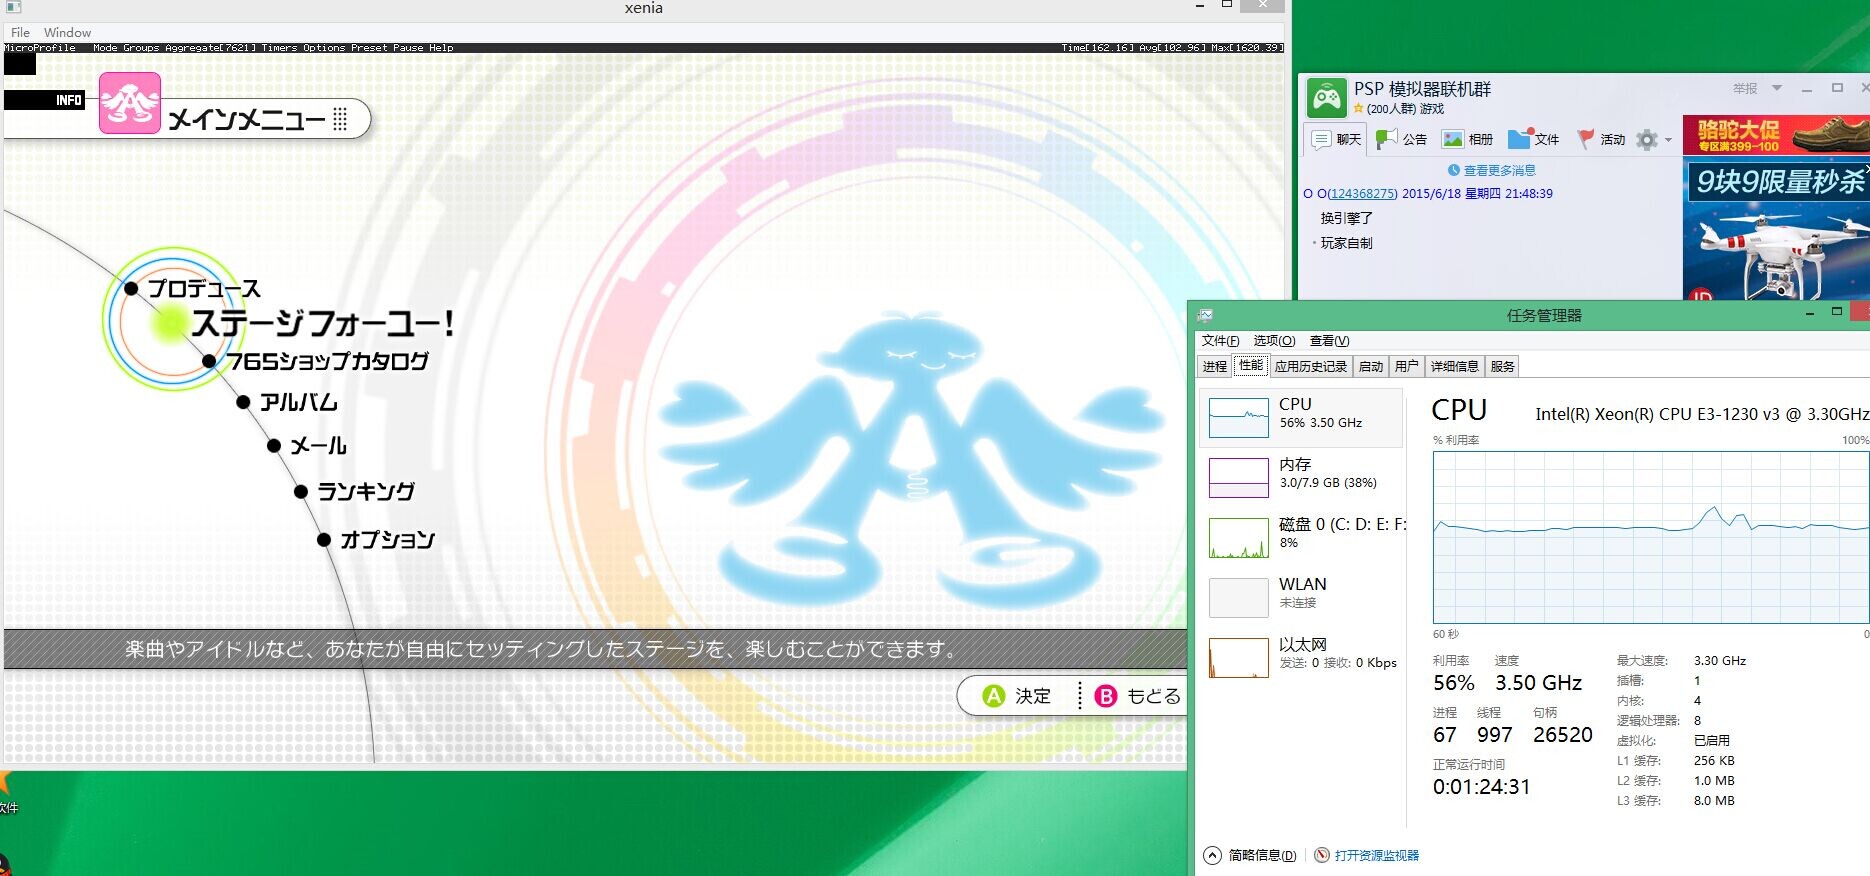This screenshot has width=1870, height=876.
Task: Click the megaphone icon beside 公告
Action: click(1386, 139)
